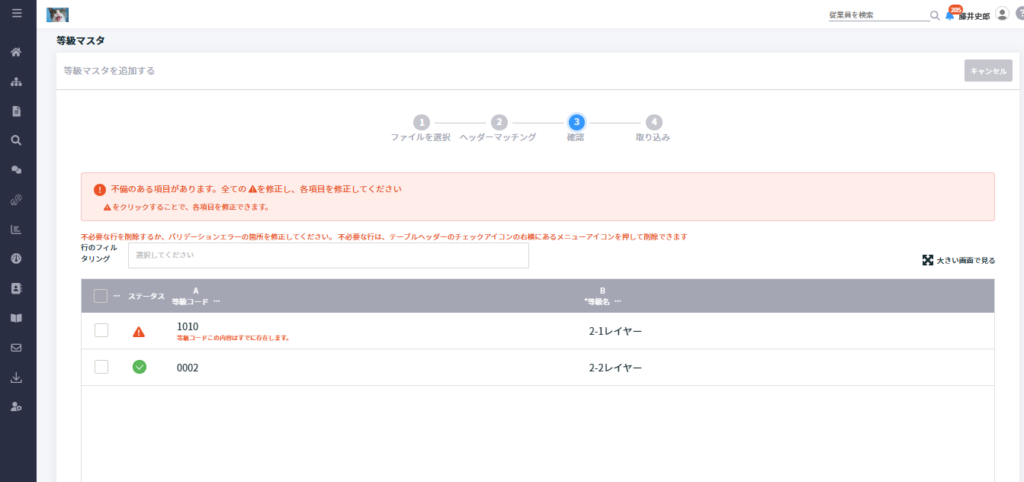This screenshot has width=1024, height=482.
Task: Click the employee search input field
Action: click(x=878, y=15)
